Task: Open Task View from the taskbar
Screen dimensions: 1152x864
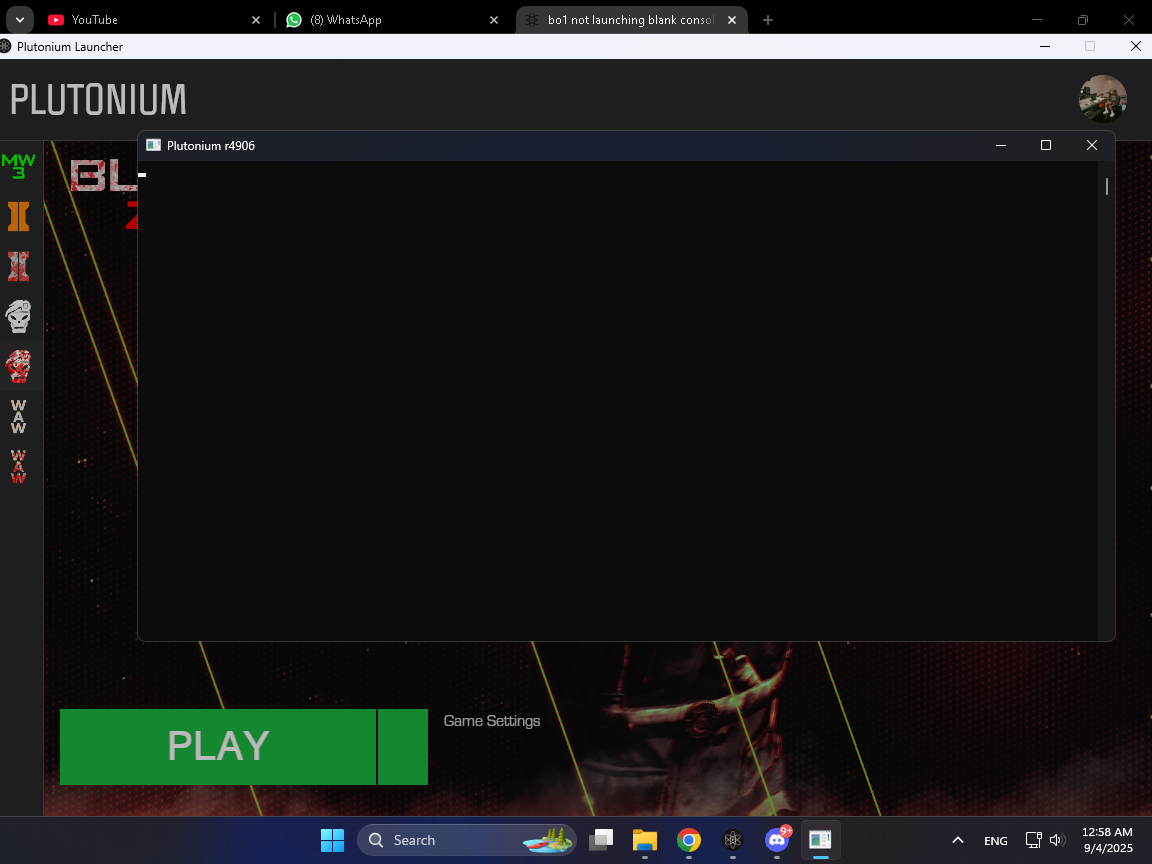Action: point(601,840)
